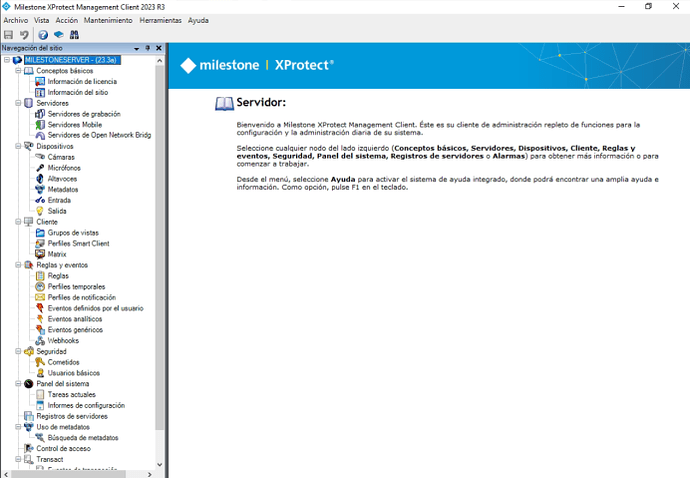Select Eventos analíticos in the tree

click(x=75, y=319)
